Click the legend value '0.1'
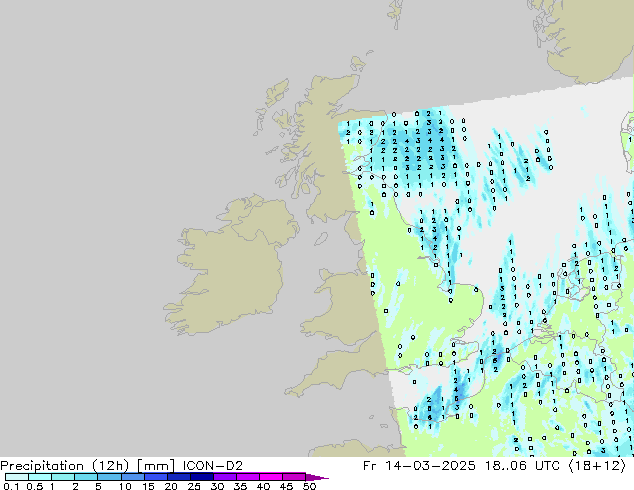Image resolution: width=634 pixels, height=490 pixels. (11, 486)
